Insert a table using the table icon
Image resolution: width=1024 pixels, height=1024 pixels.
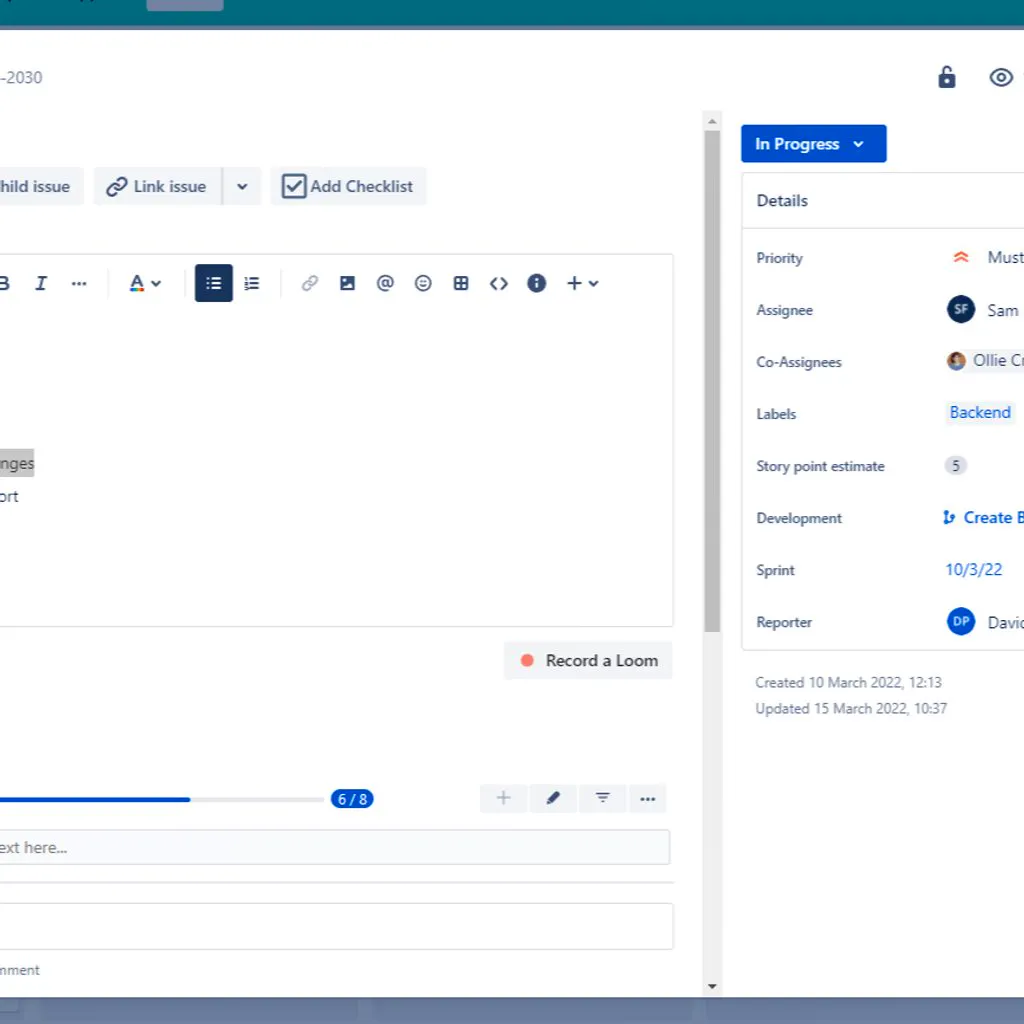(x=461, y=284)
